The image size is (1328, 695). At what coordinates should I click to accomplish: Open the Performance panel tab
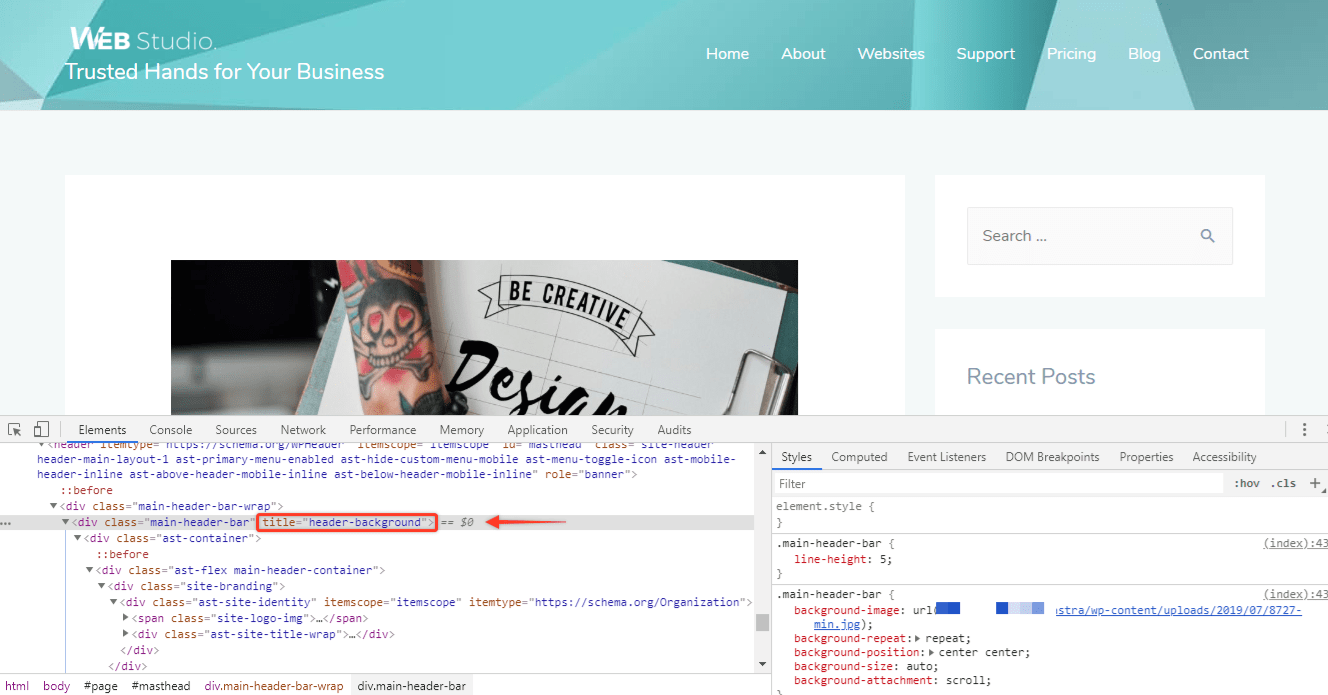tap(383, 430)
